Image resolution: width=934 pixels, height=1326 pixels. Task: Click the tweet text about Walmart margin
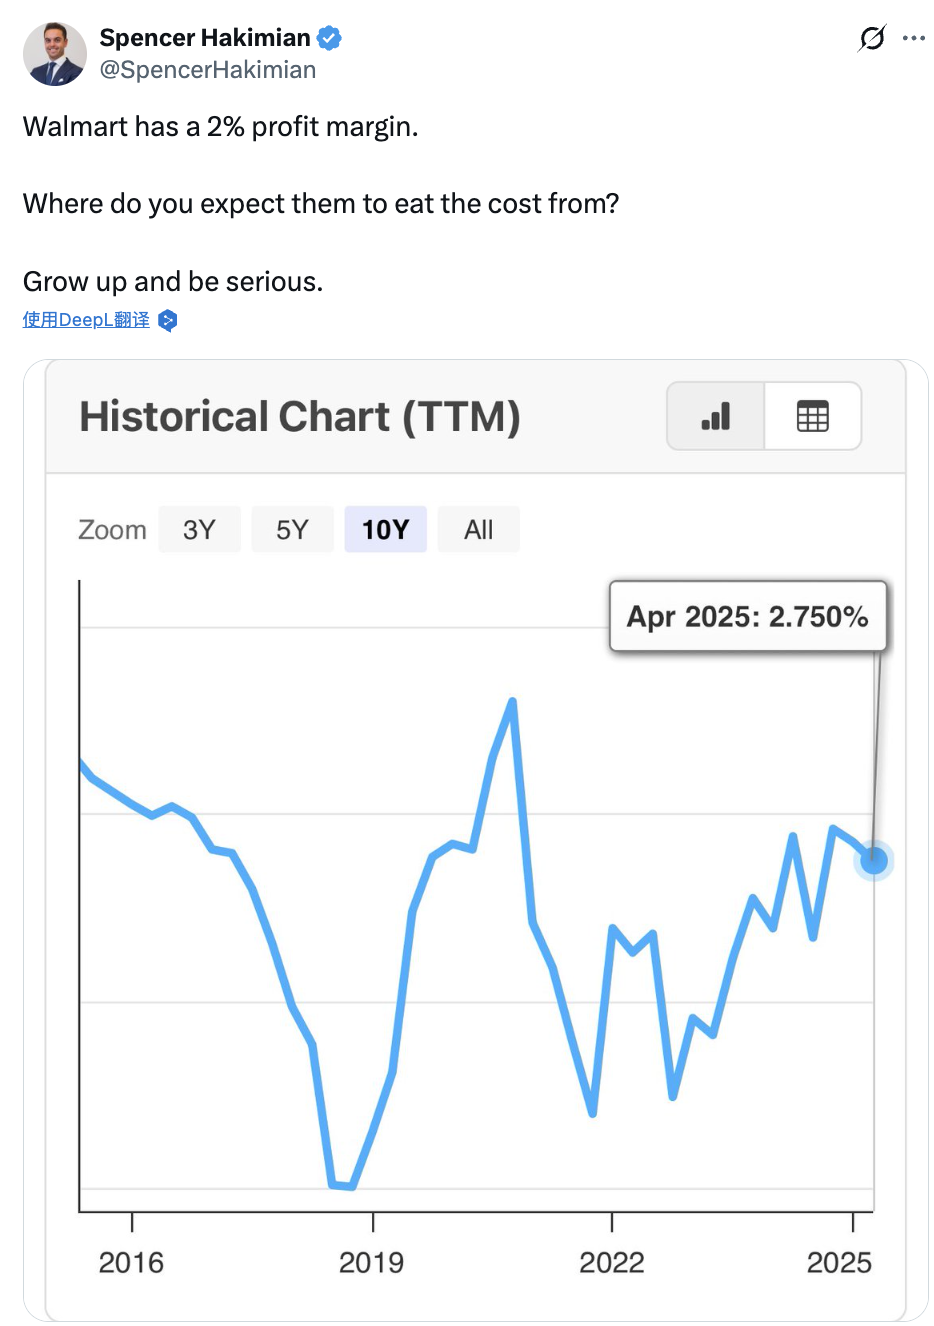click(x=221, y=127)
